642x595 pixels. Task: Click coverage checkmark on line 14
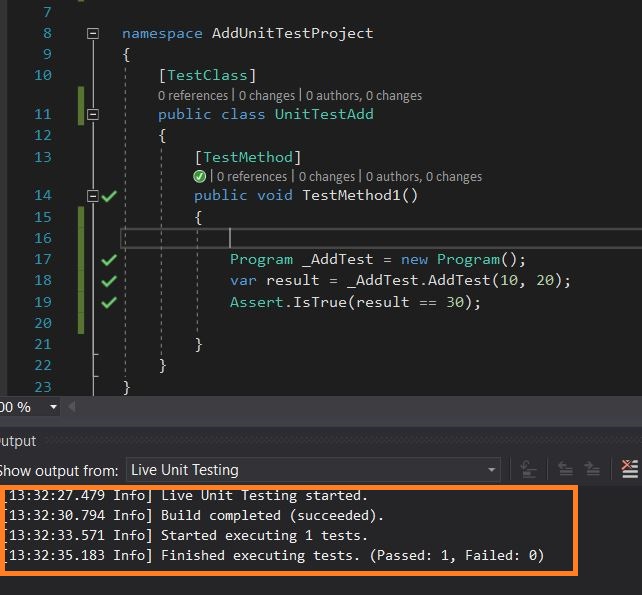pyautogui.click(x=109, y=196)
